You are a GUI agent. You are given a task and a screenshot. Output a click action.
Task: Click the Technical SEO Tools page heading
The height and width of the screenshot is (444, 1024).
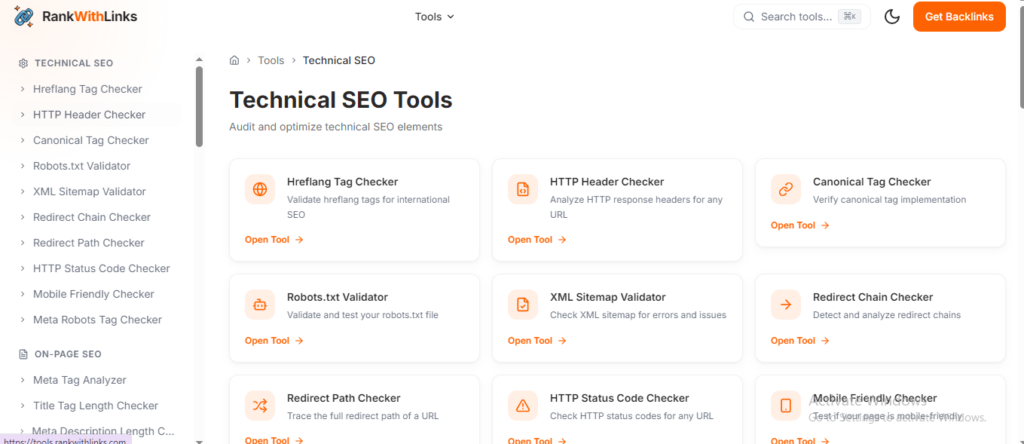[x=341, y=100]
